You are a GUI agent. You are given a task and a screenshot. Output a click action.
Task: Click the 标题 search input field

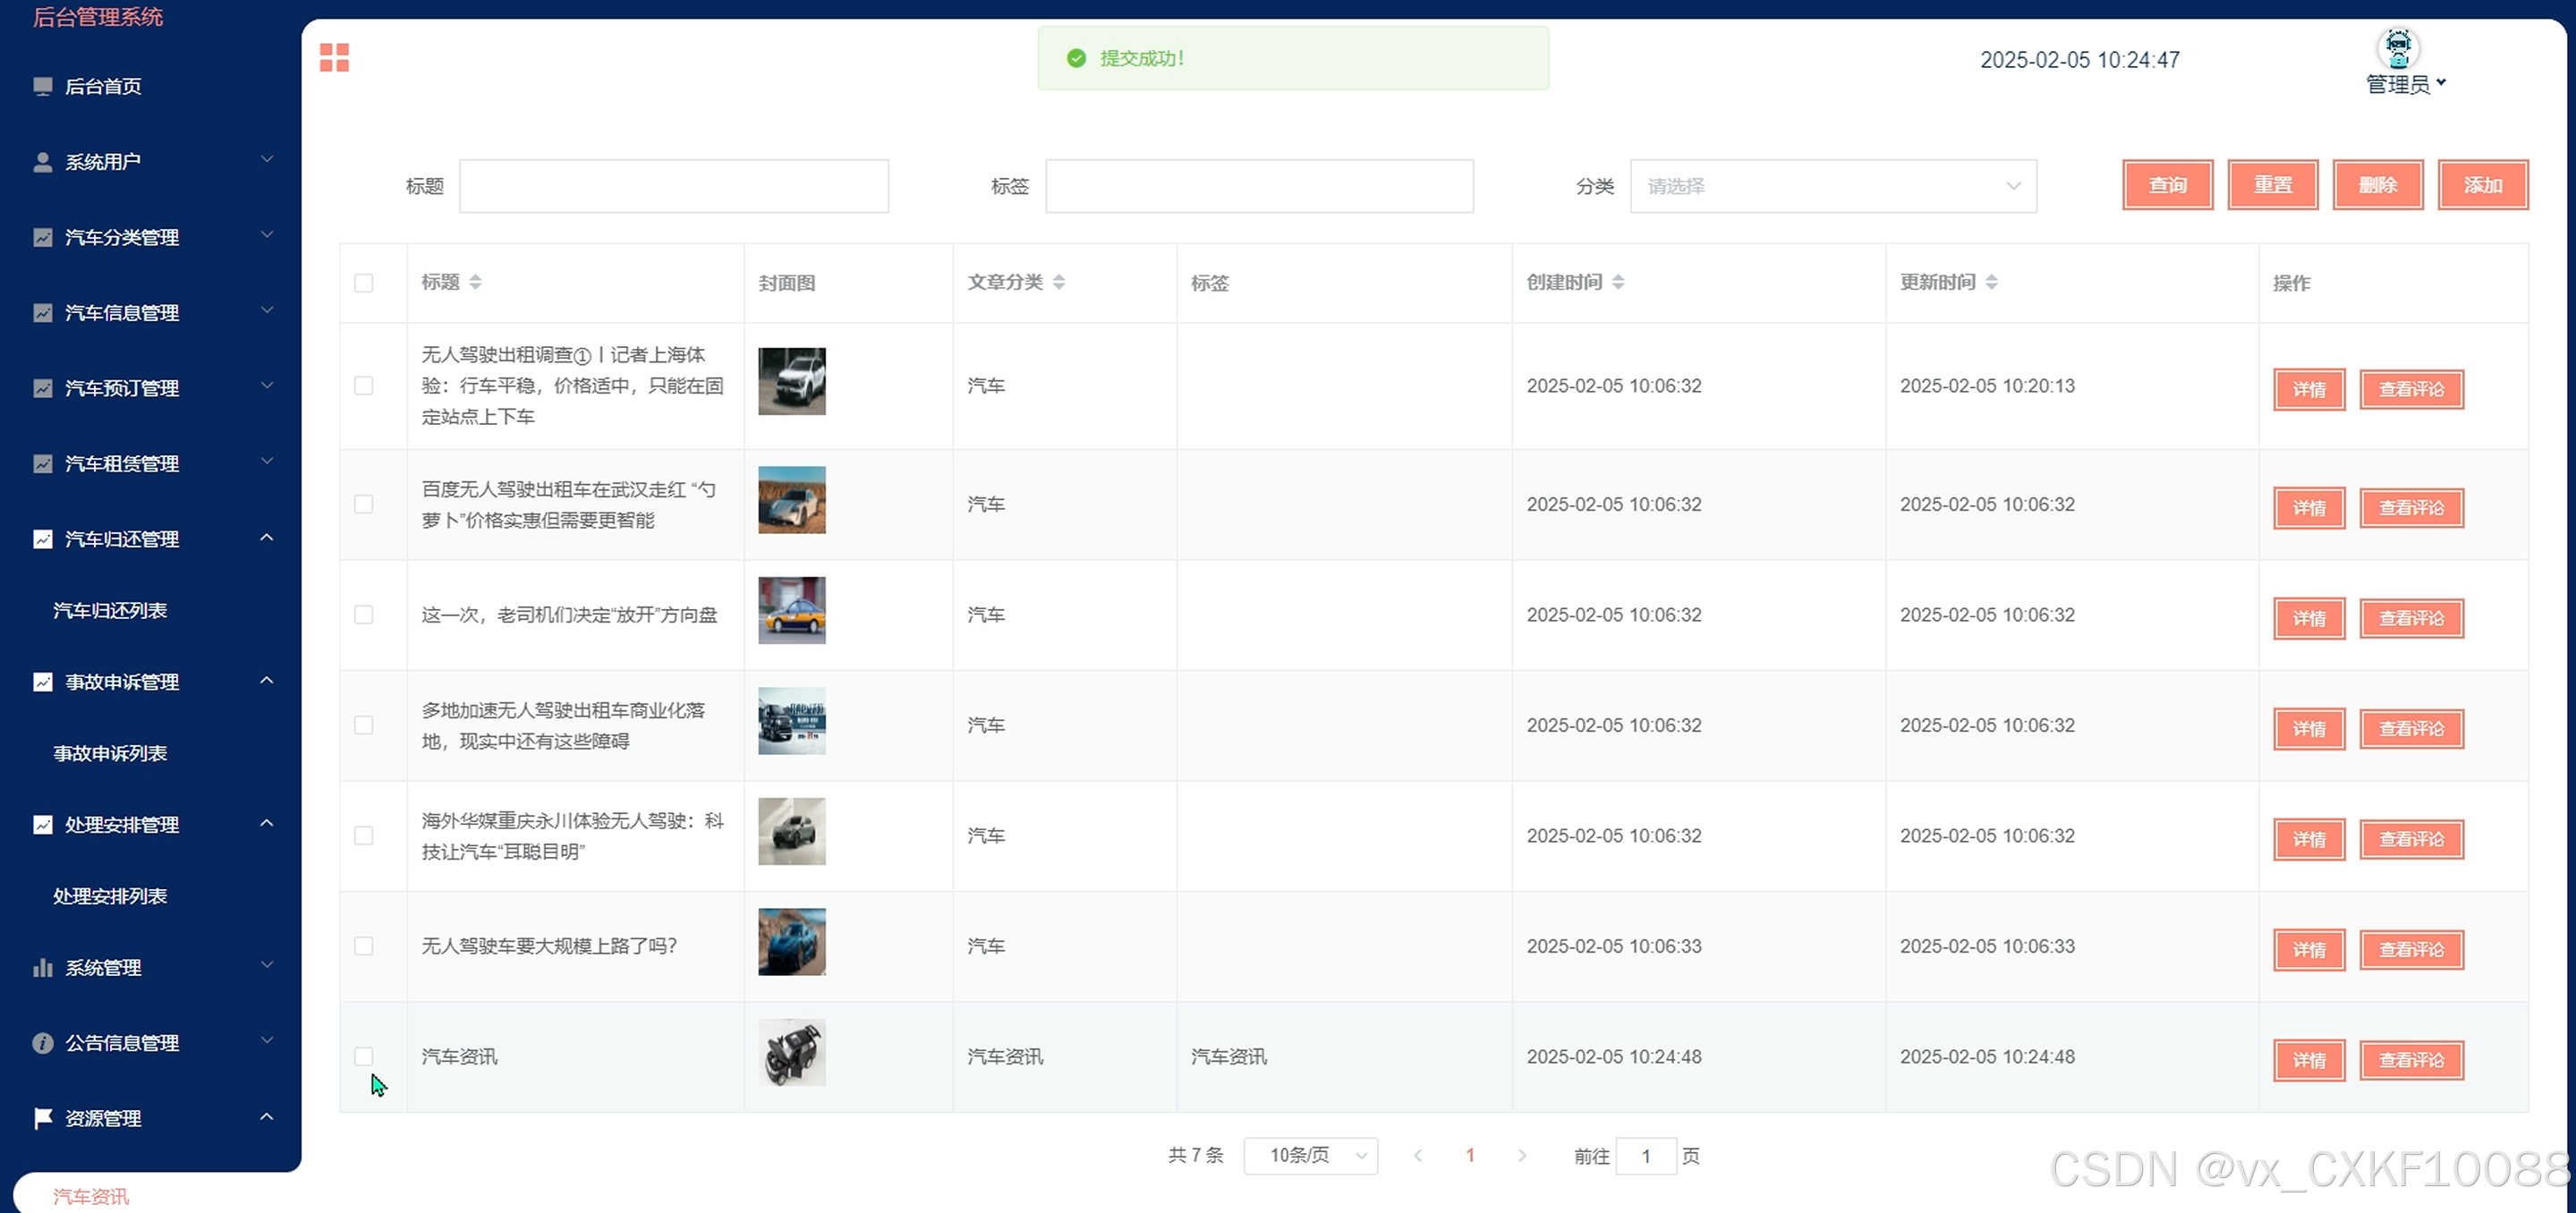[673, 186]
